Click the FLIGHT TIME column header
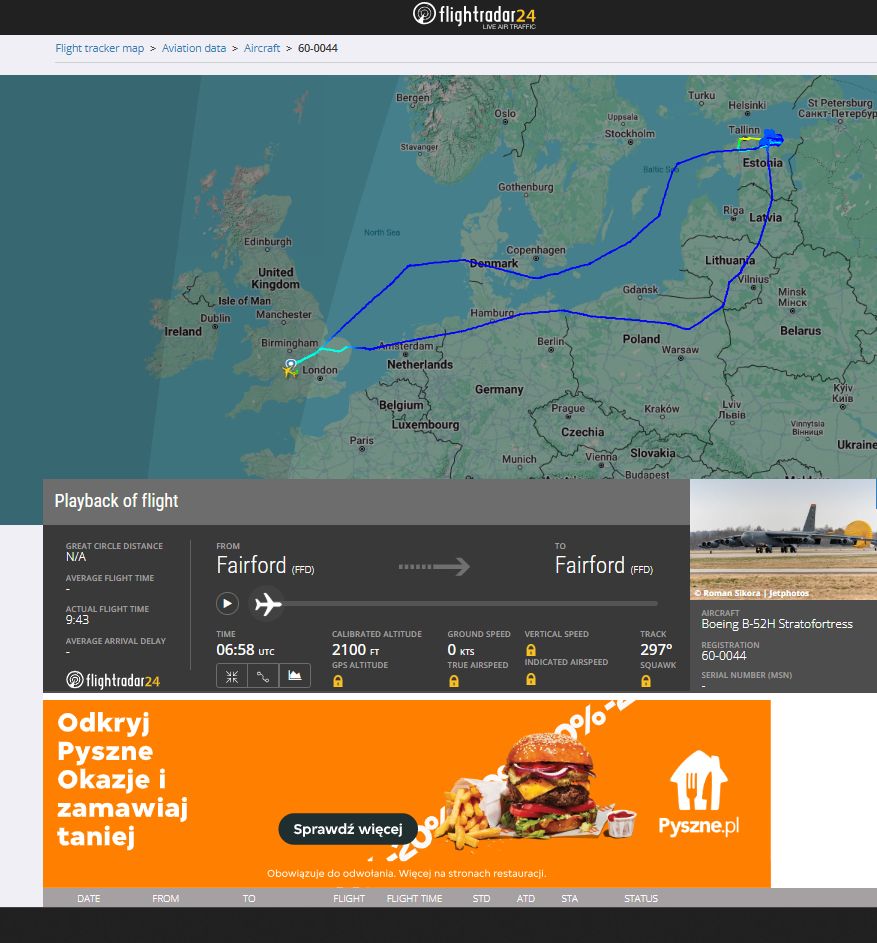Viewport: 877px width, 943px height. [x=414, y=898]
